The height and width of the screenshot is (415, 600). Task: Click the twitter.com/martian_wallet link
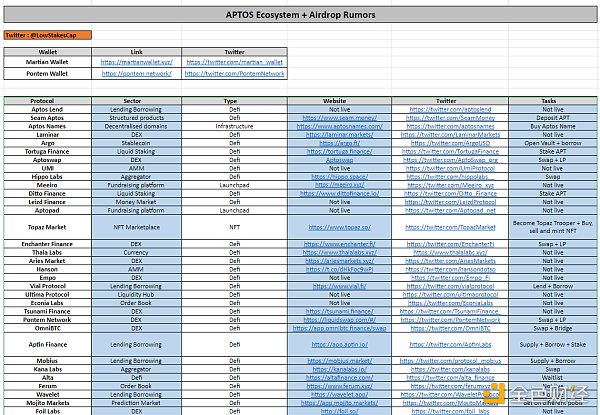point(234,62)
